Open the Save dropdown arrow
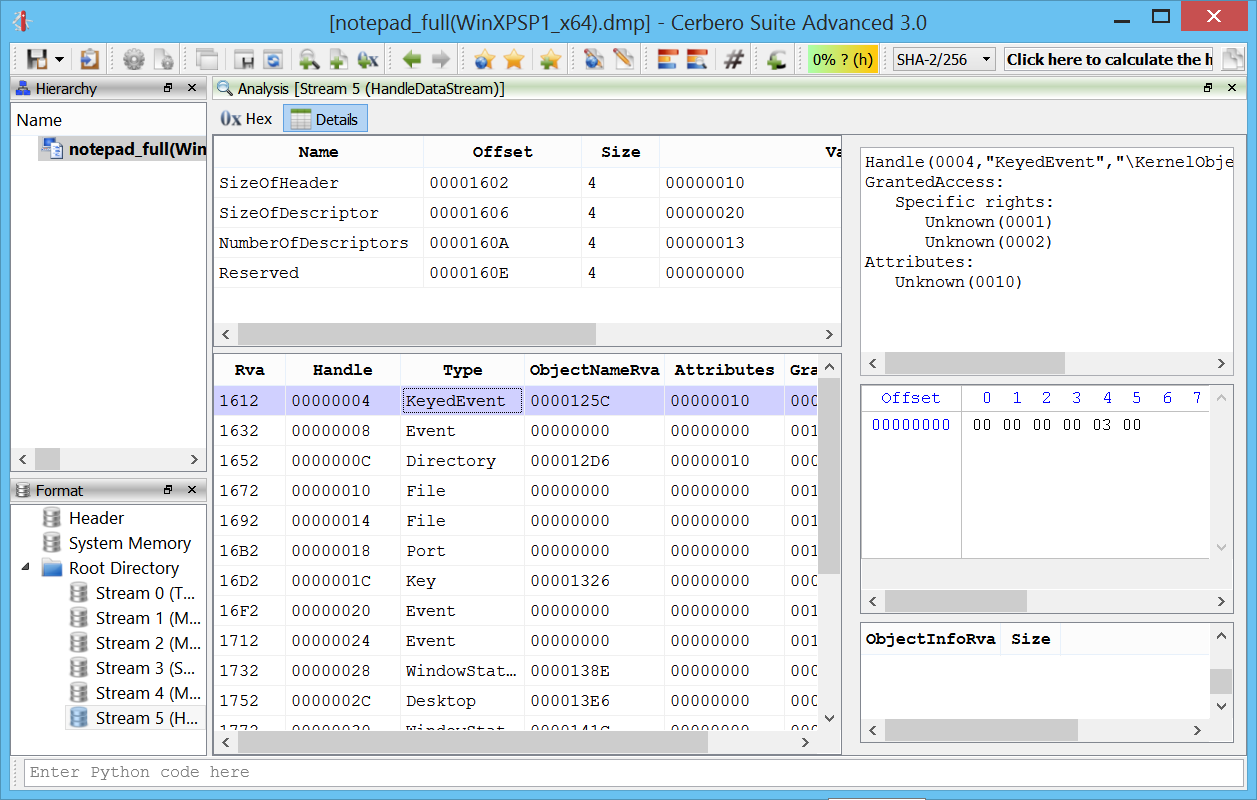The image size is (1257, 800). coord(60,60)
